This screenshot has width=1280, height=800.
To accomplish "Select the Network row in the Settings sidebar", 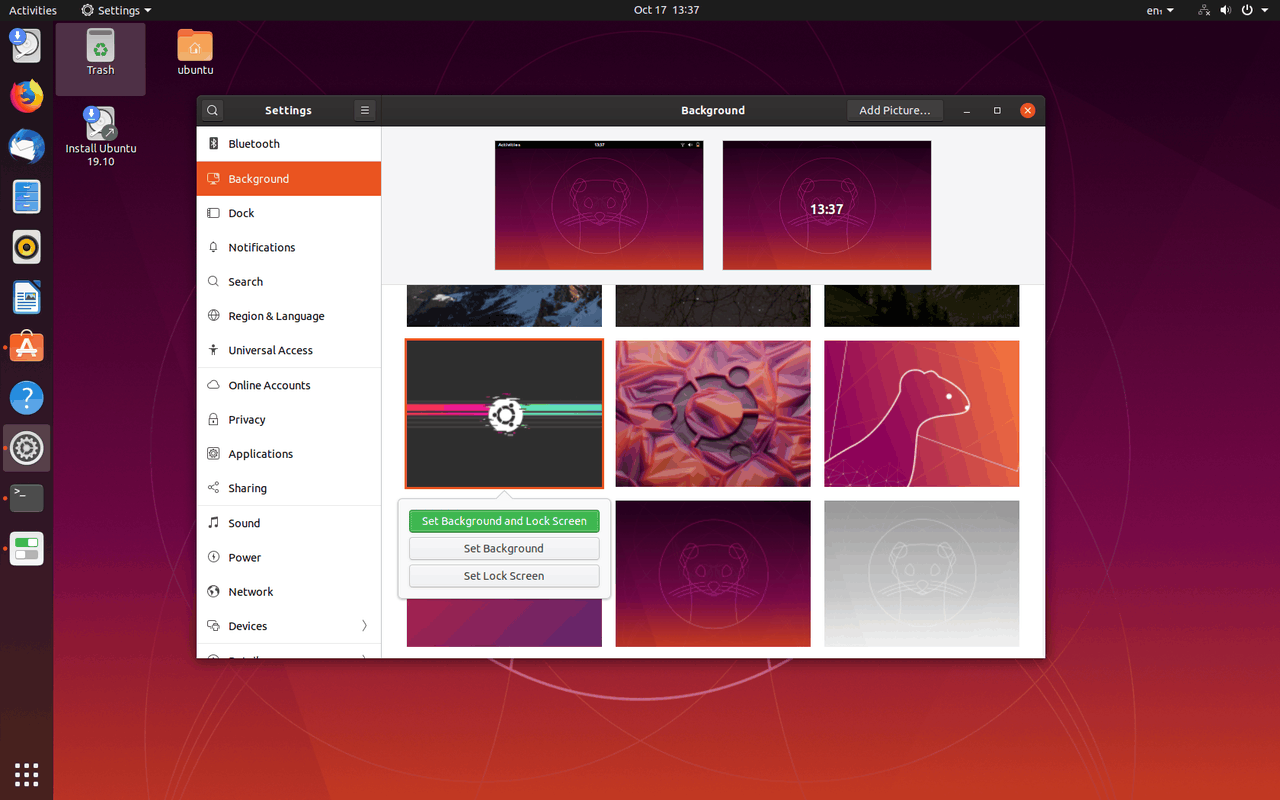I will pos(289,592).
